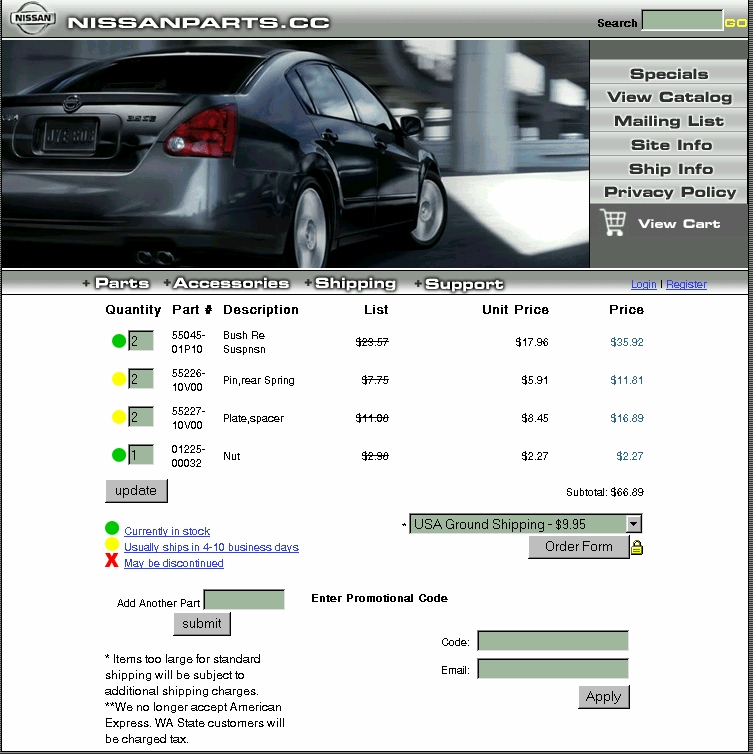Click green stock dot for Nut

click(118, 455)
